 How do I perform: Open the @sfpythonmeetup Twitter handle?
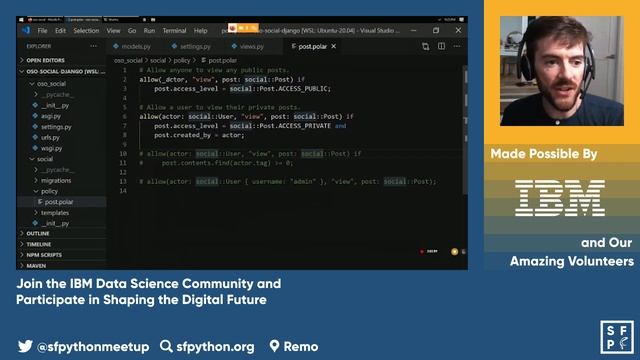click(x=93, y=347)
